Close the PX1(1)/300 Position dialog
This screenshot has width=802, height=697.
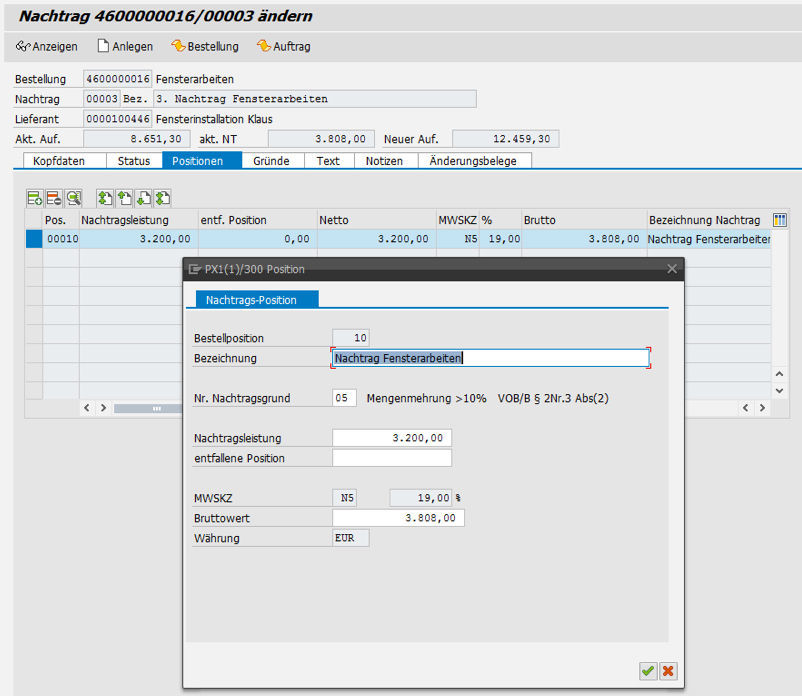click(672, 269)
